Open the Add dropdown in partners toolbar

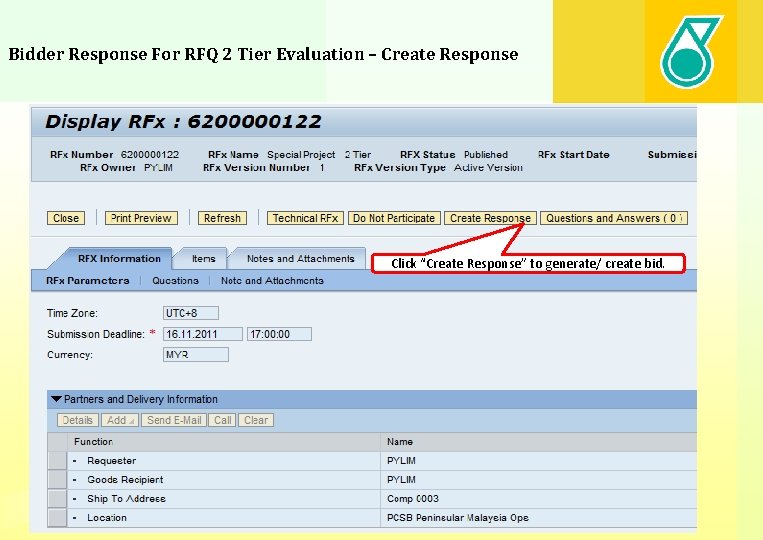click(x=120, y=420)
